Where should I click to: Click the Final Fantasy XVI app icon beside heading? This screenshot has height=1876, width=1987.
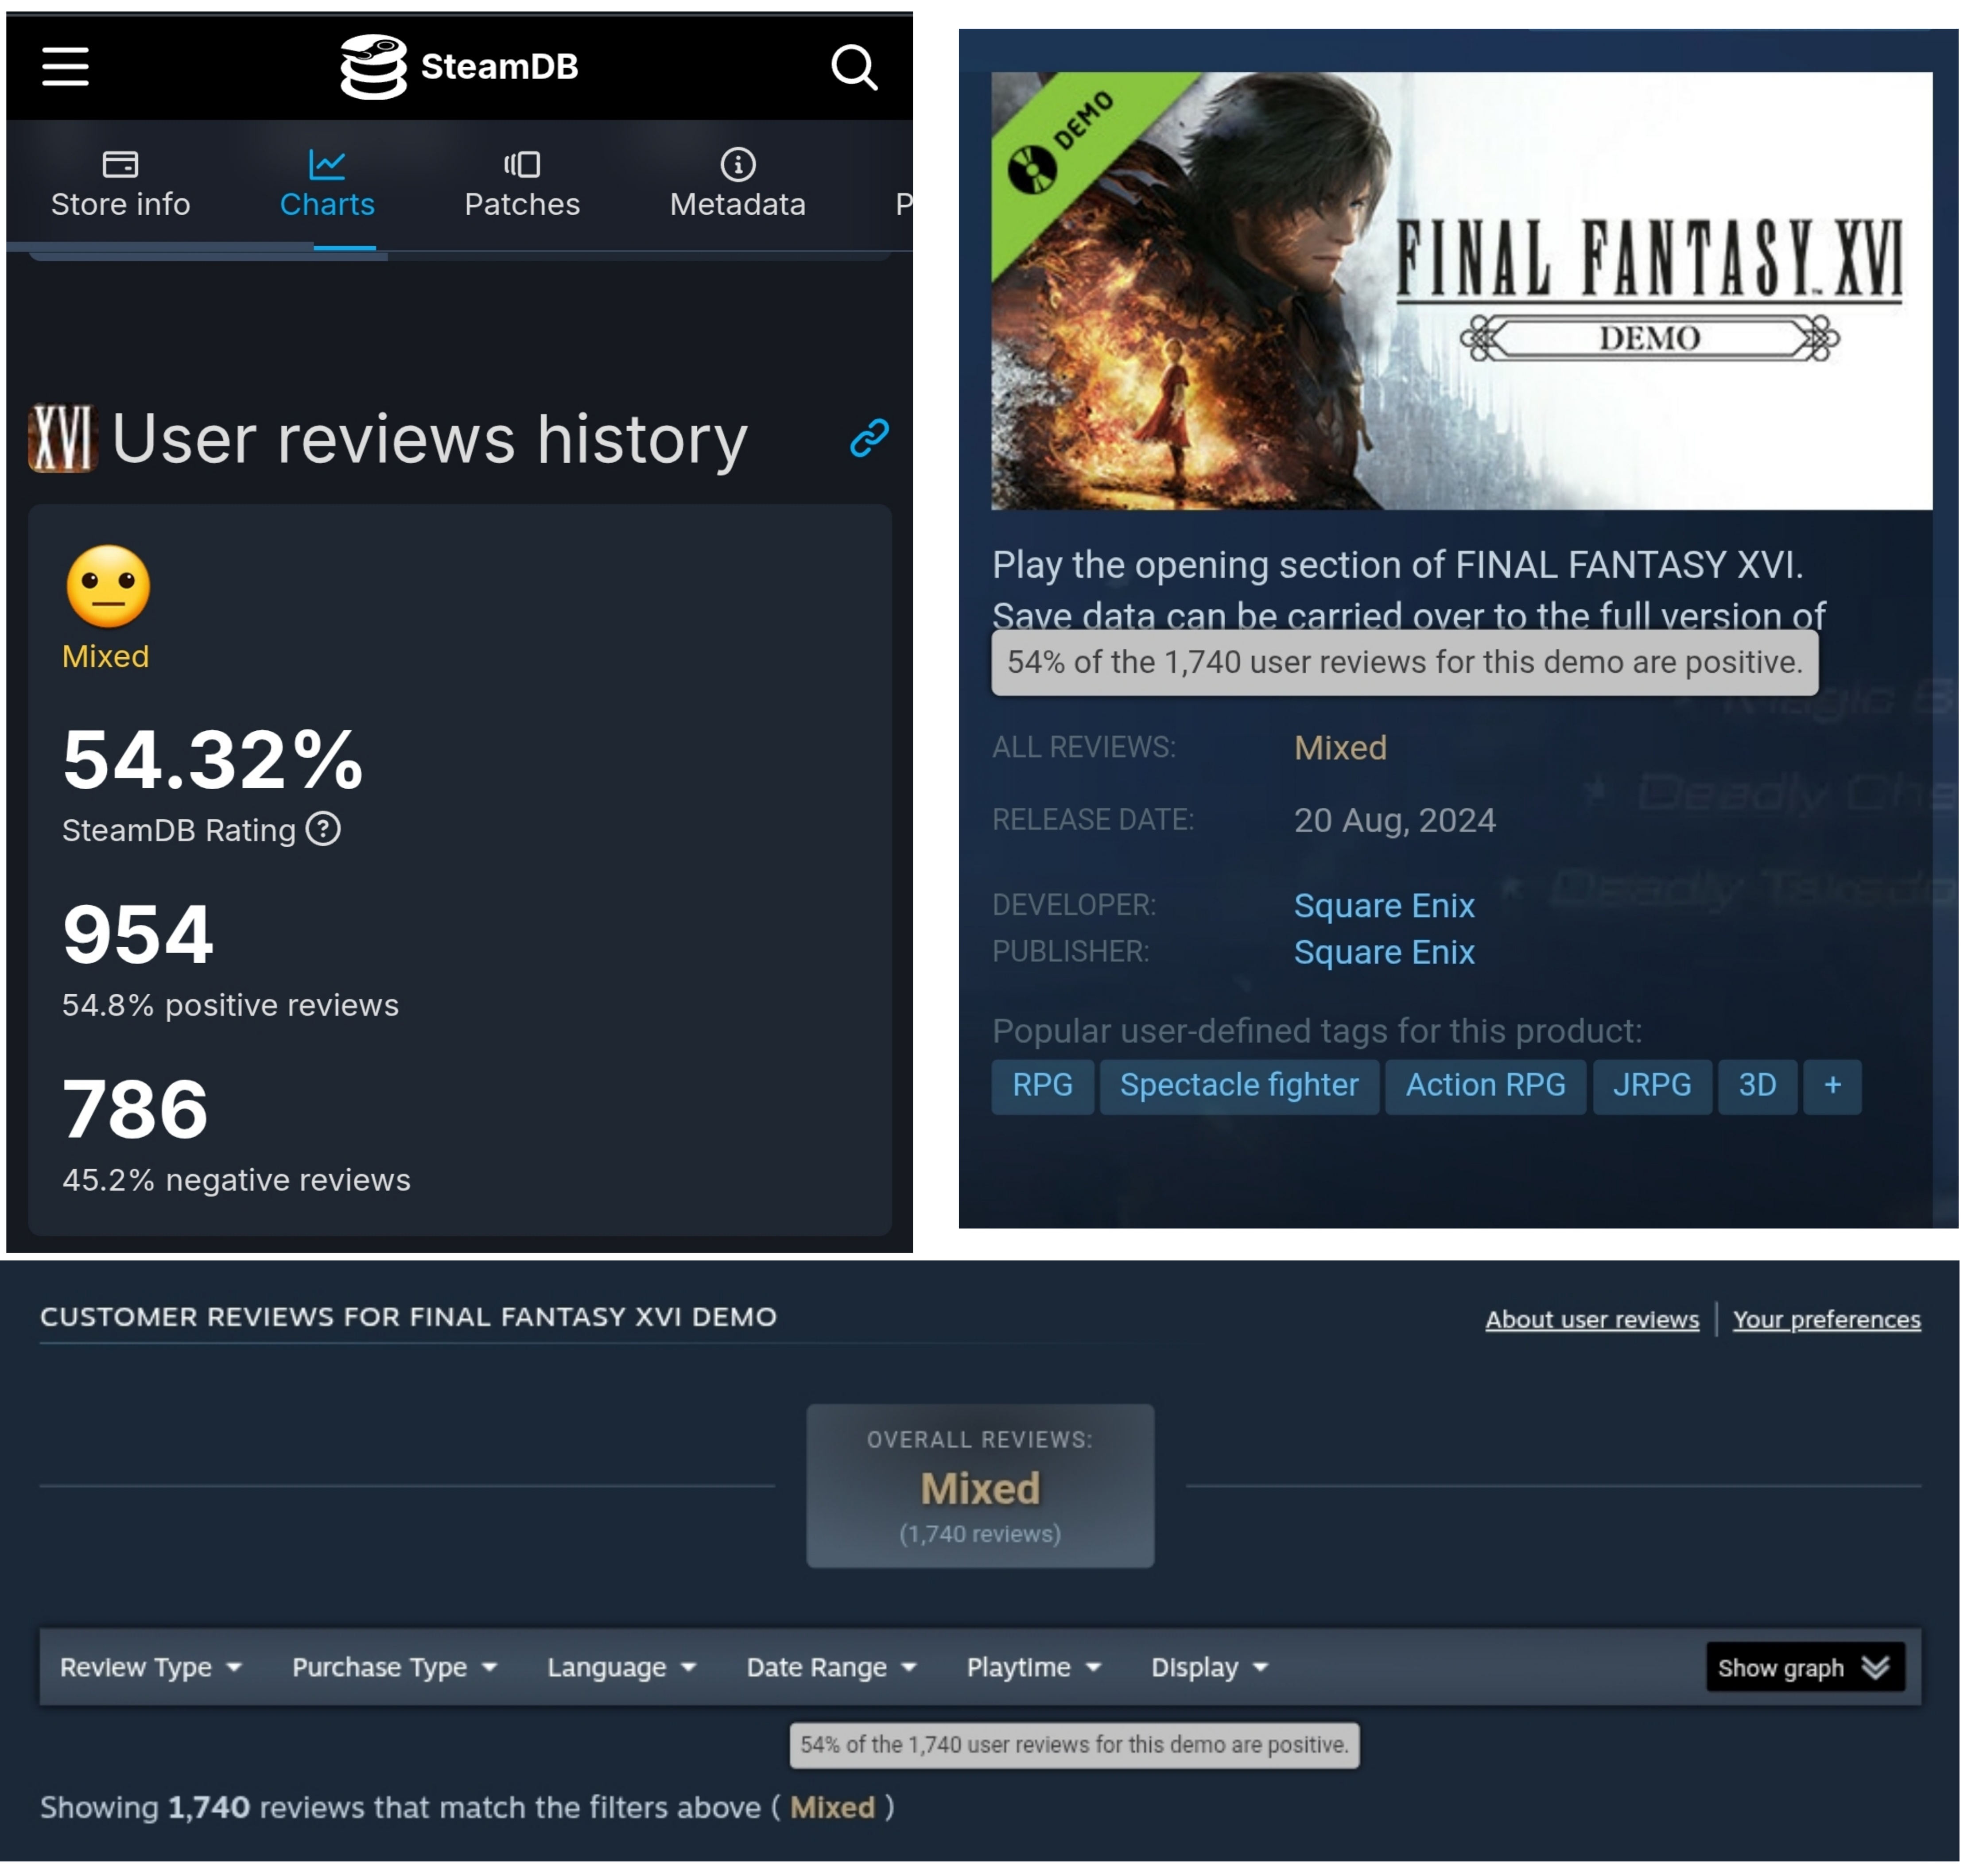[62, 438]
